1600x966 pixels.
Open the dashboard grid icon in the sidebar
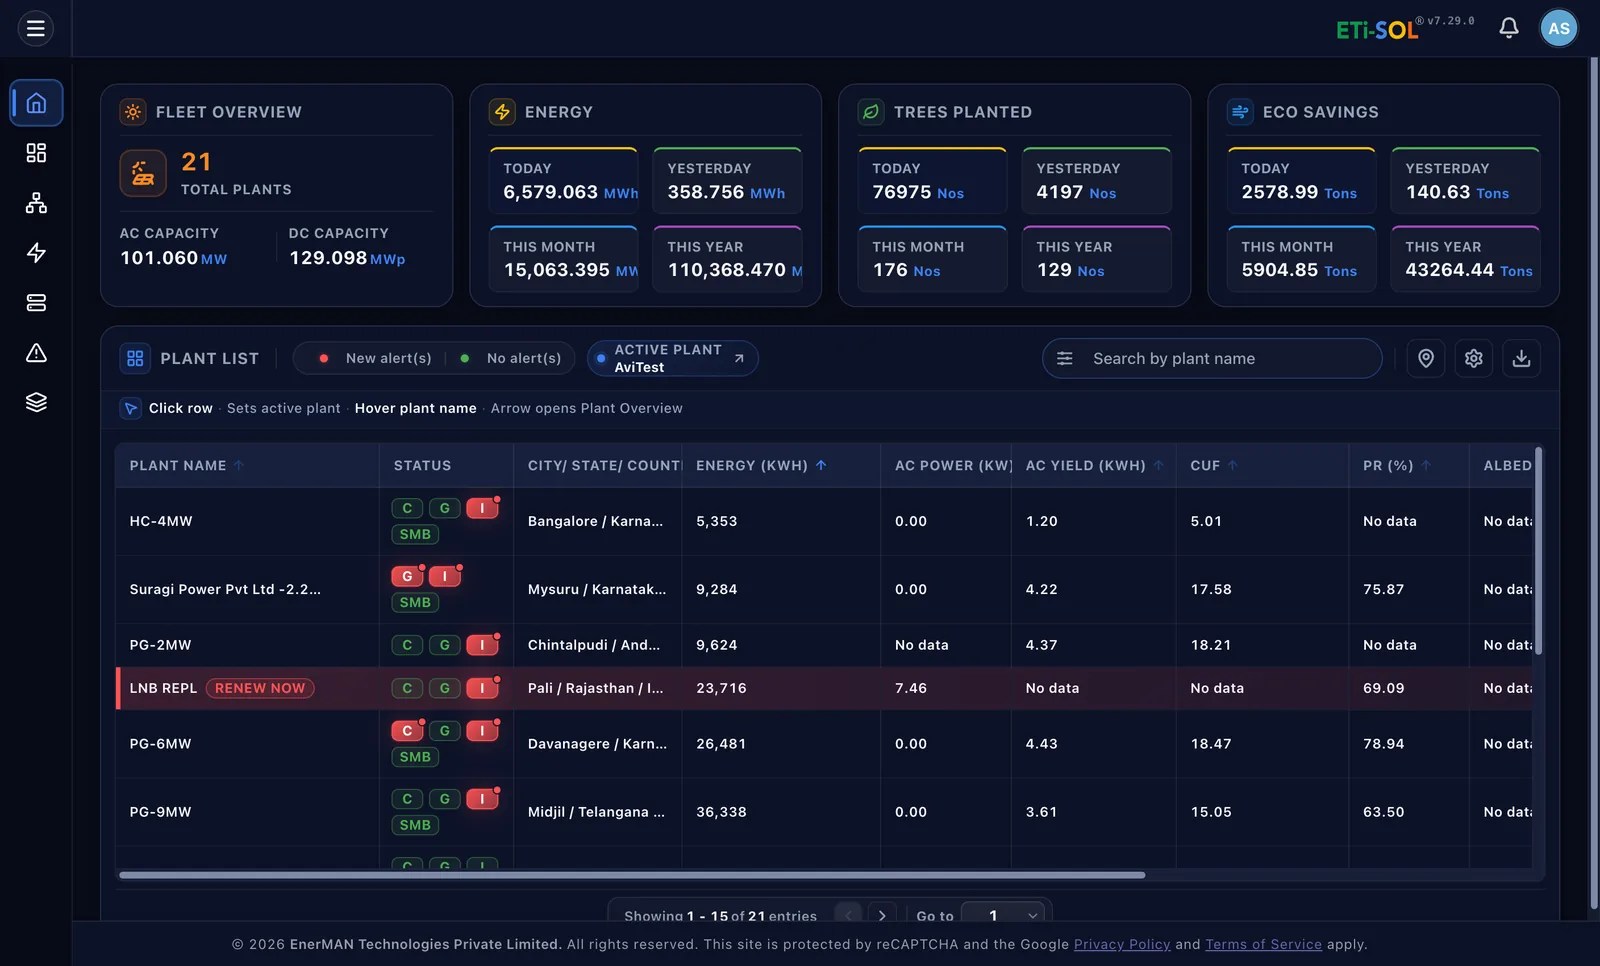pos(36,153)
